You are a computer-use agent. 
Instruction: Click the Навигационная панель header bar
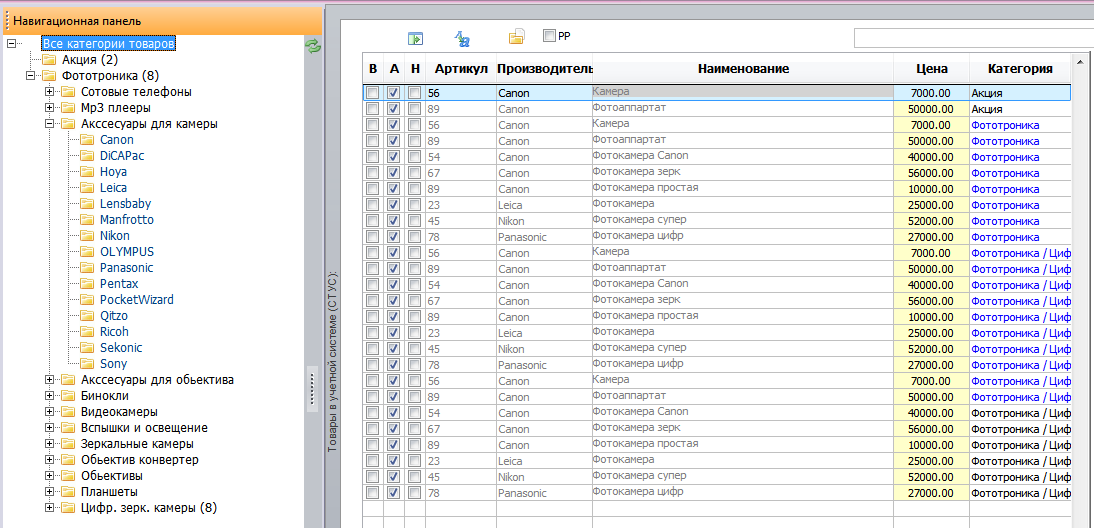click(162, 21)
